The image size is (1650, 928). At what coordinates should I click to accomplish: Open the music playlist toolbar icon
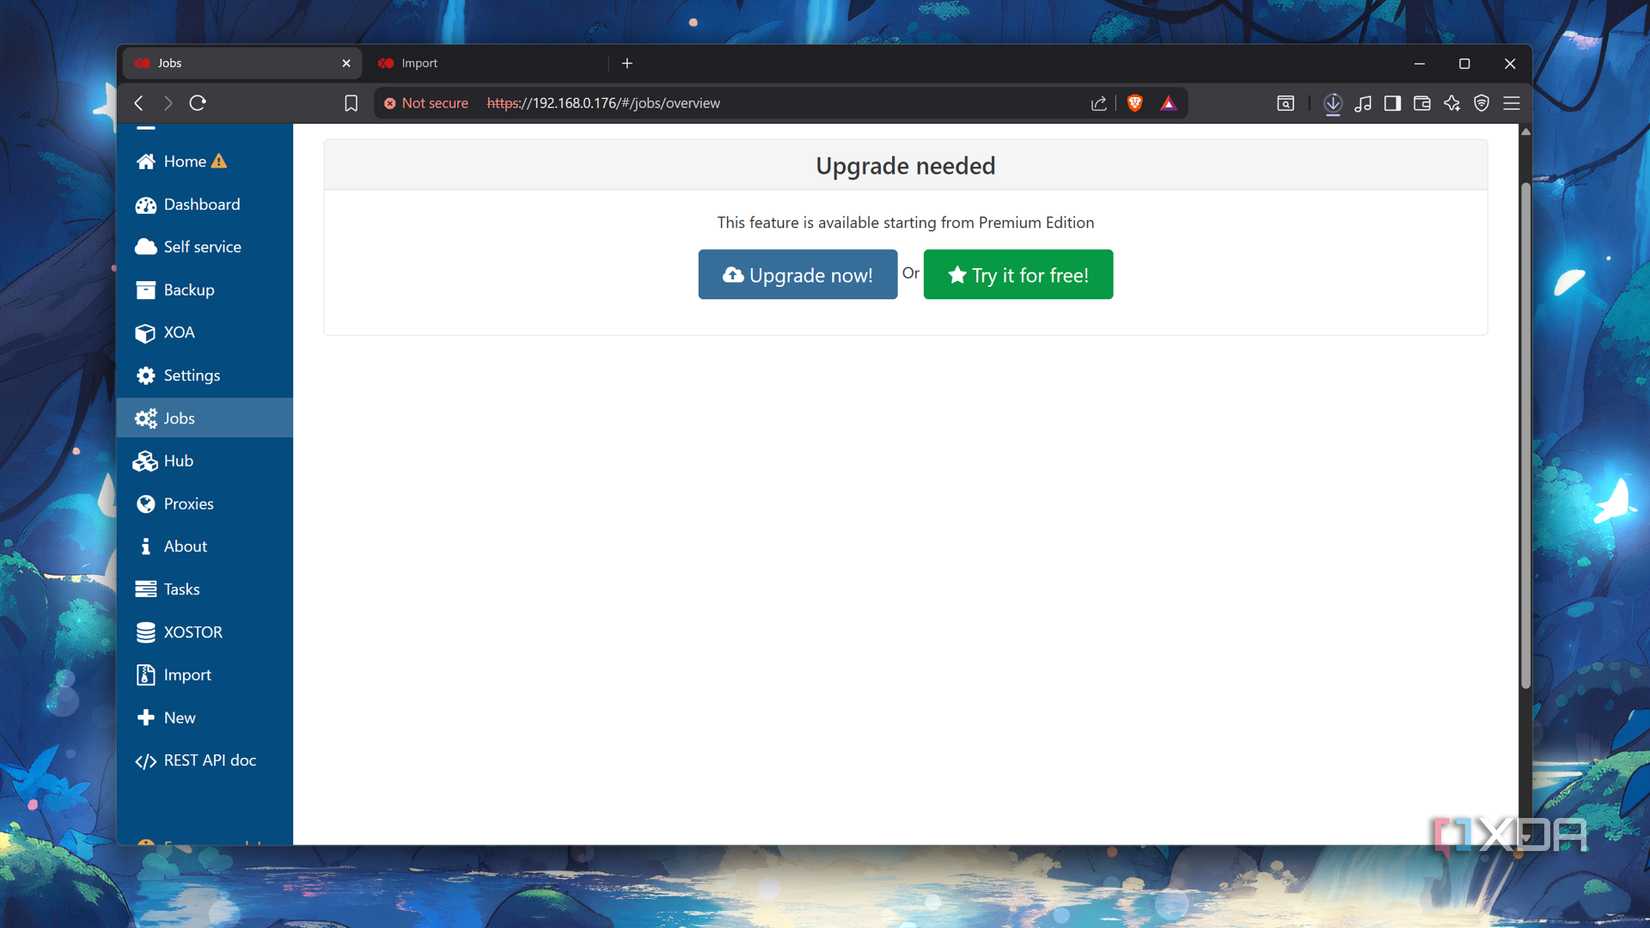coord(1363,103)
